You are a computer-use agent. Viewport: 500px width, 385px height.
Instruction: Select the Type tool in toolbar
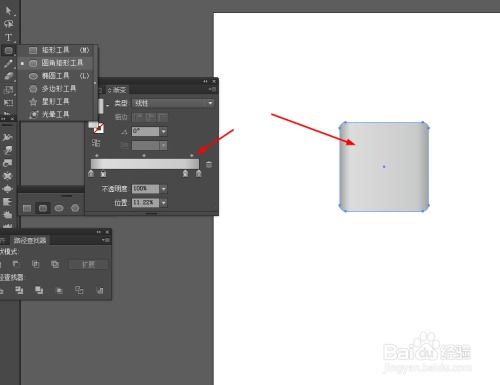tap(8, 37)
